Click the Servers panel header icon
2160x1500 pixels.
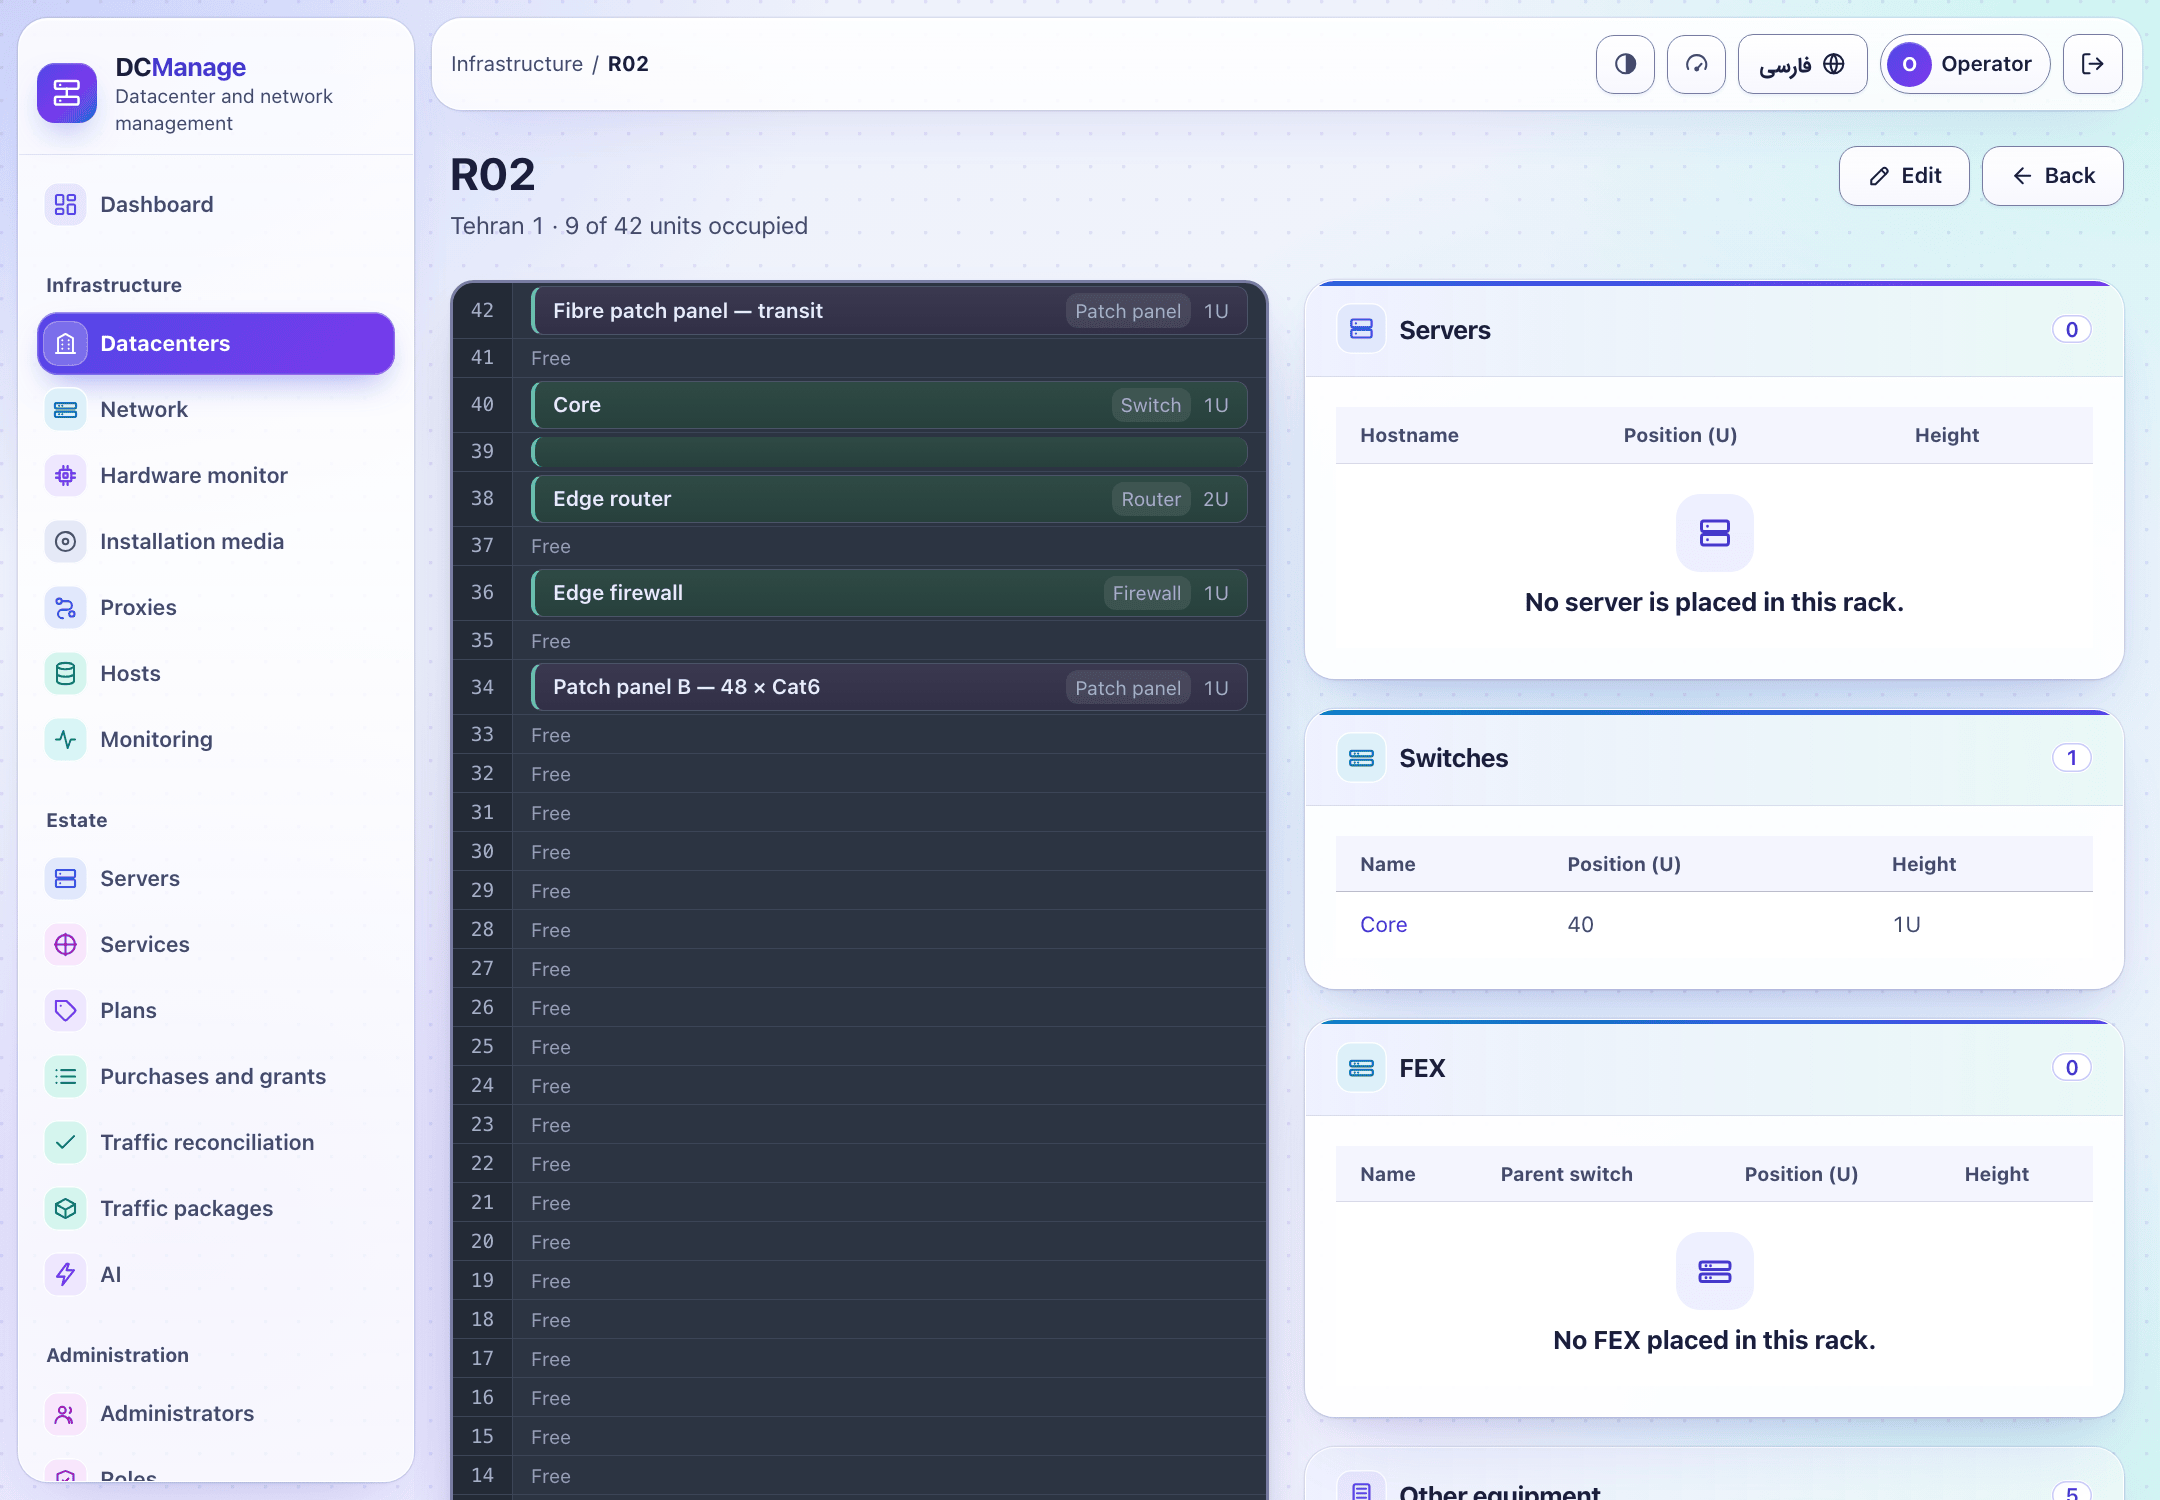tap(1361, 329)
